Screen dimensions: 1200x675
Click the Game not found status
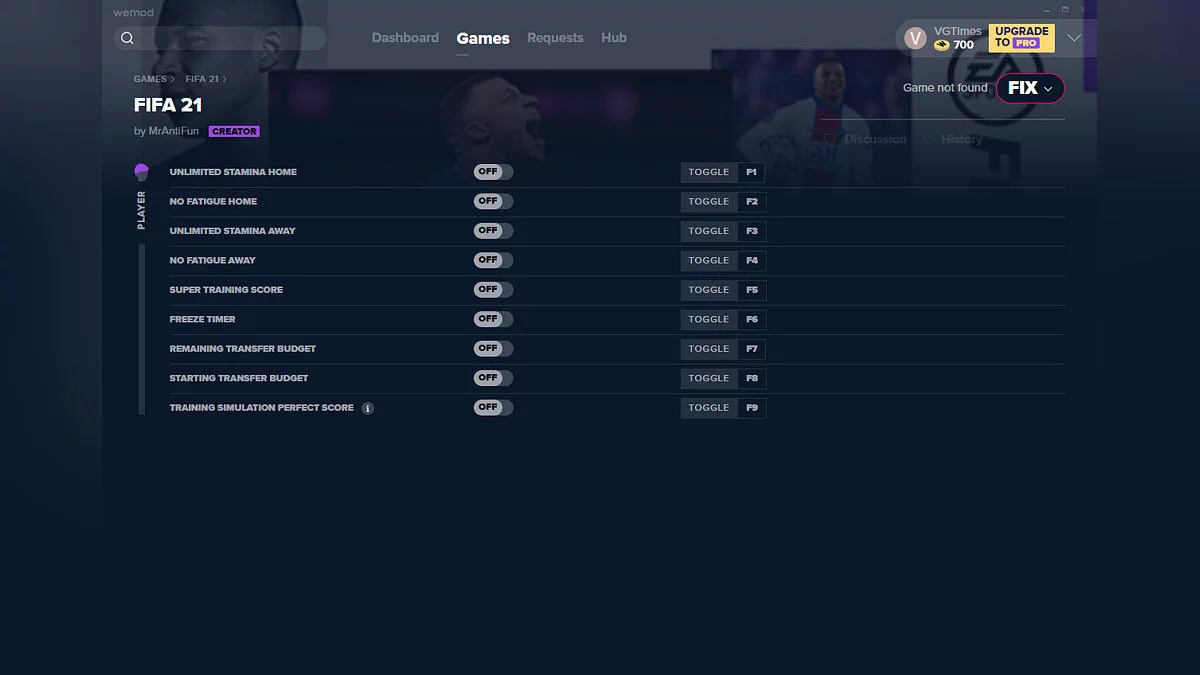click(x=945, y=88)
